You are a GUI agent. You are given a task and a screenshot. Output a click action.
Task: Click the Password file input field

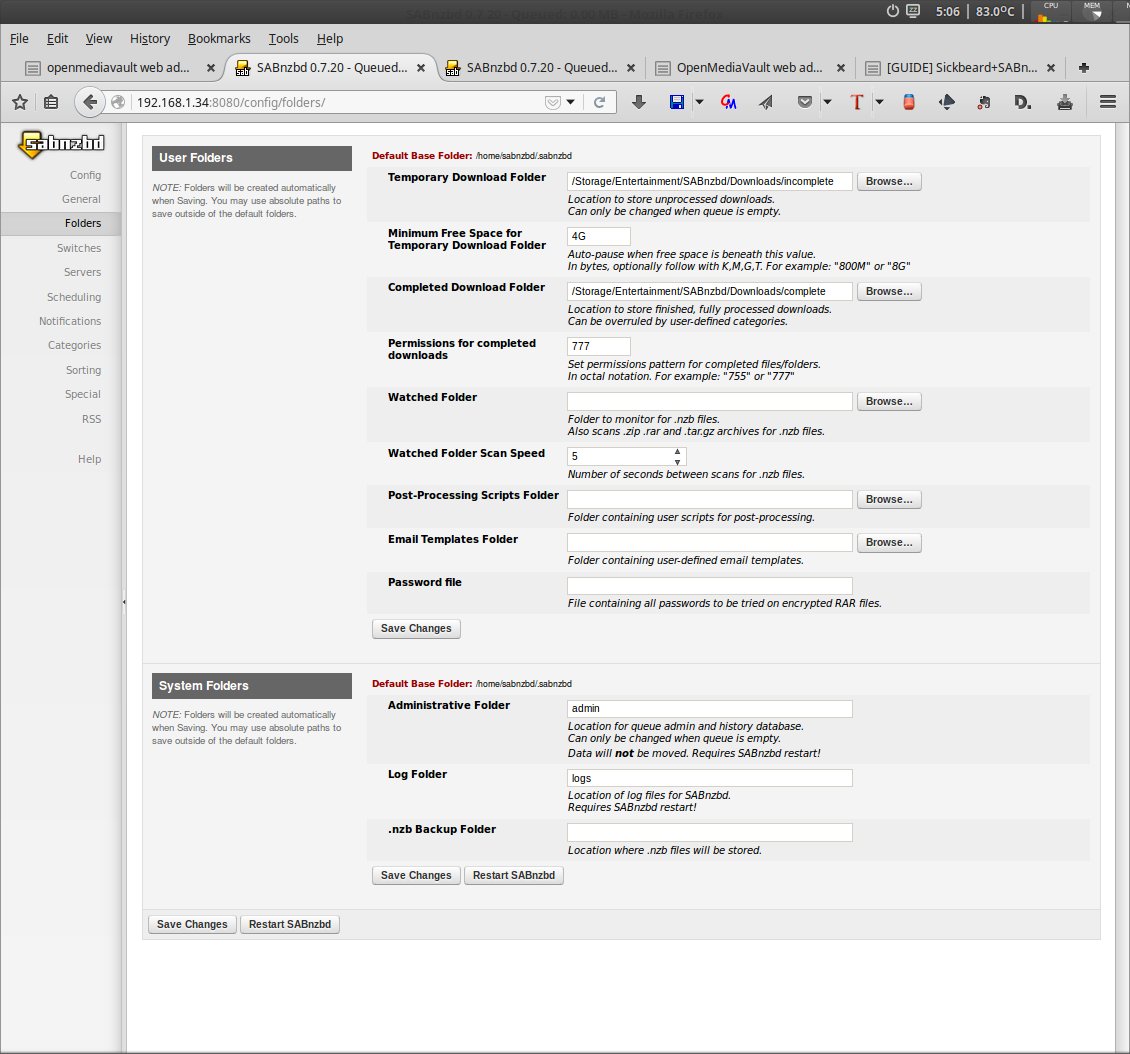(709, 586)
